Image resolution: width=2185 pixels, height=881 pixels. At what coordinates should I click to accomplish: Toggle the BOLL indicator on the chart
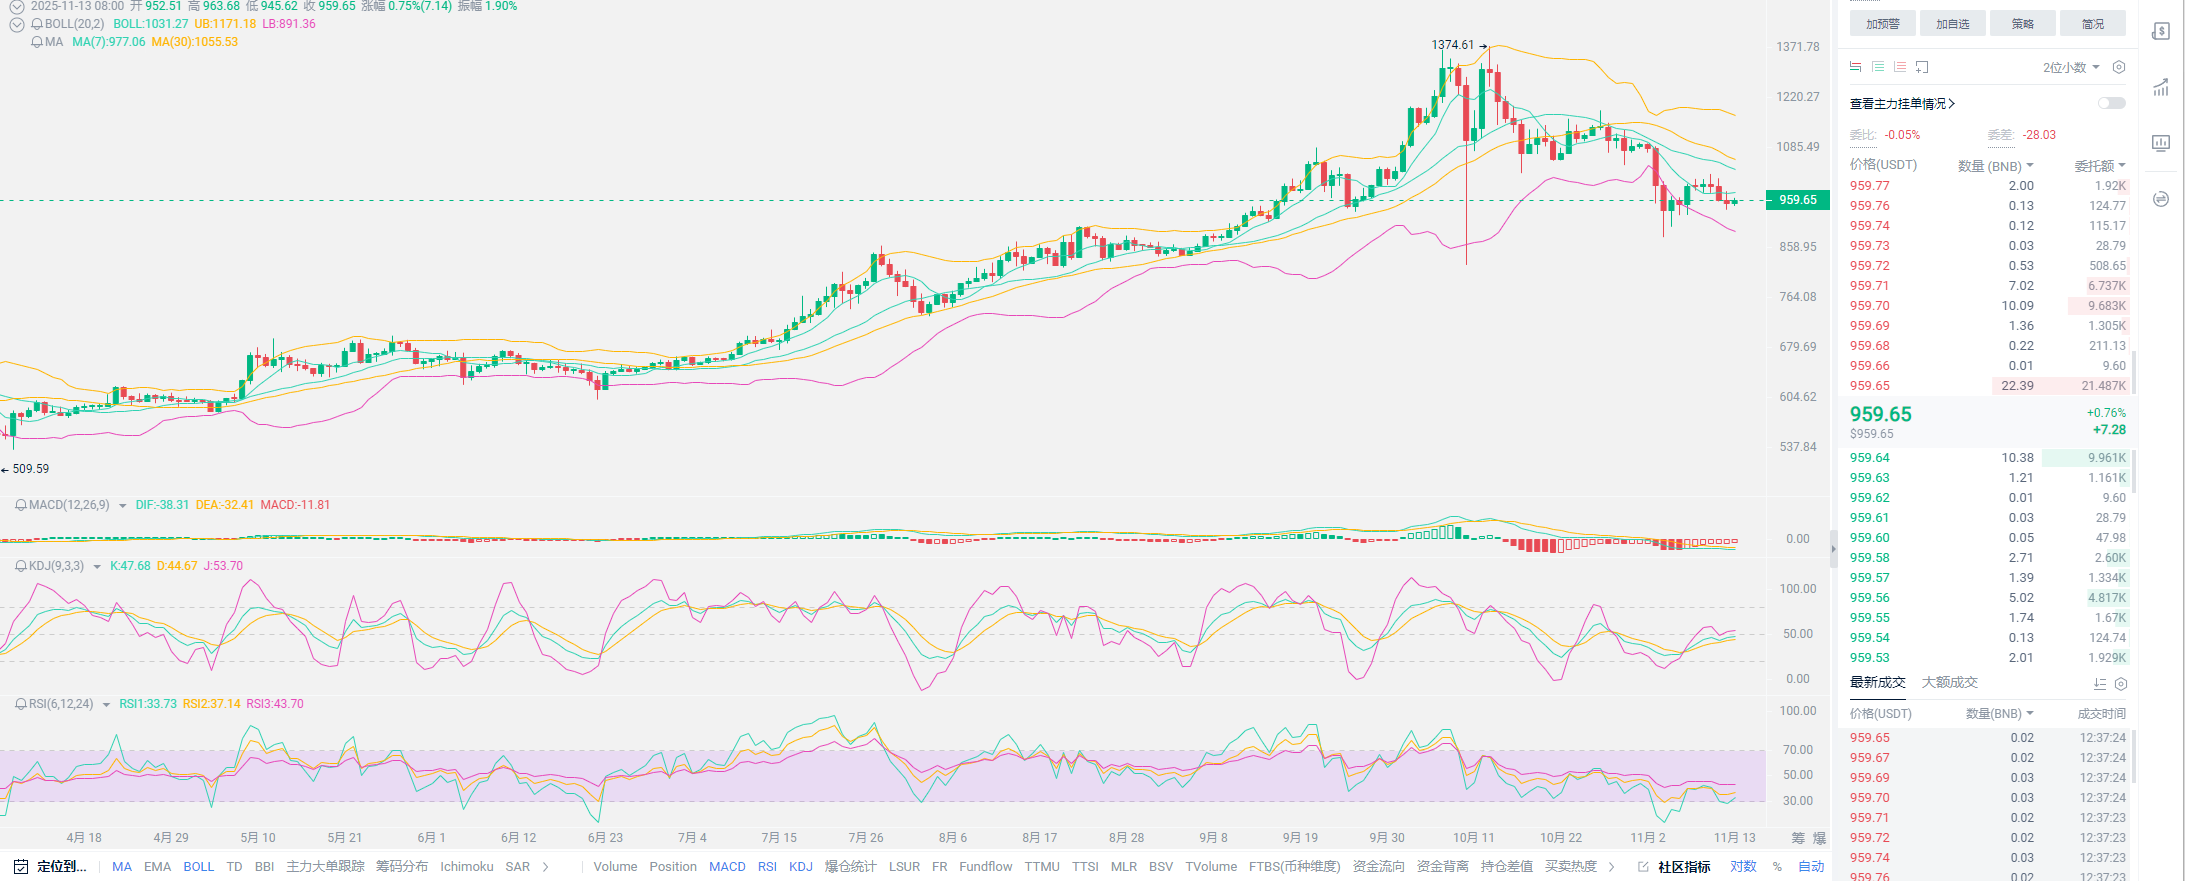(198, 866)
